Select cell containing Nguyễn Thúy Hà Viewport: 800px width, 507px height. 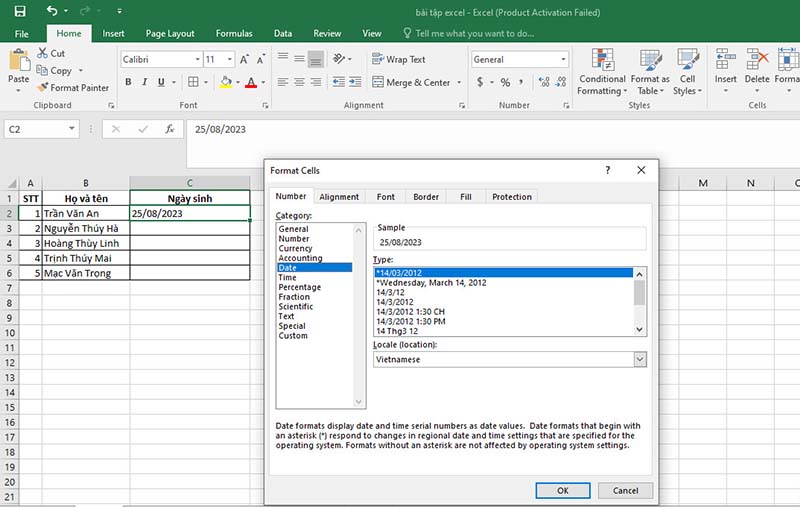click(x=86, y=228)
